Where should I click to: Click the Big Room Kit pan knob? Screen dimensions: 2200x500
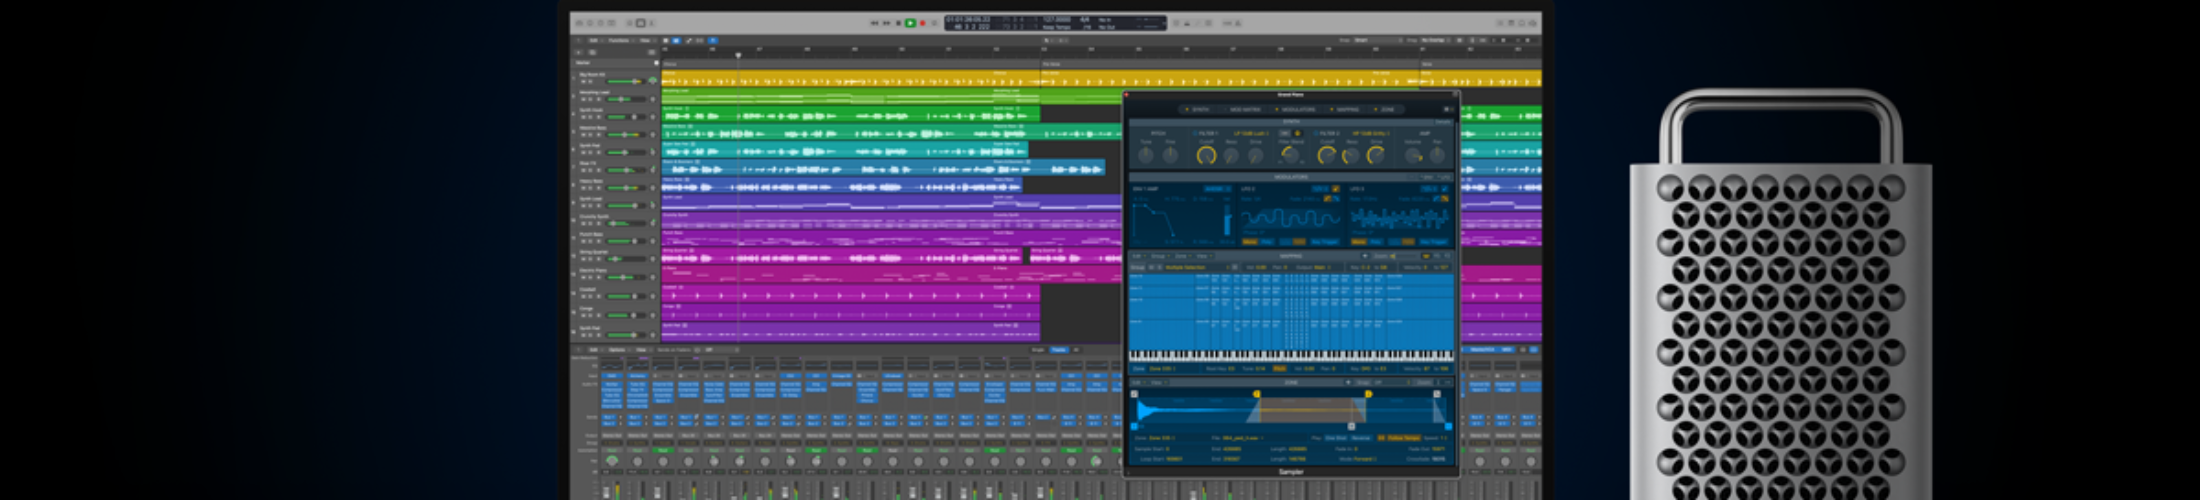tap(653, 81)
